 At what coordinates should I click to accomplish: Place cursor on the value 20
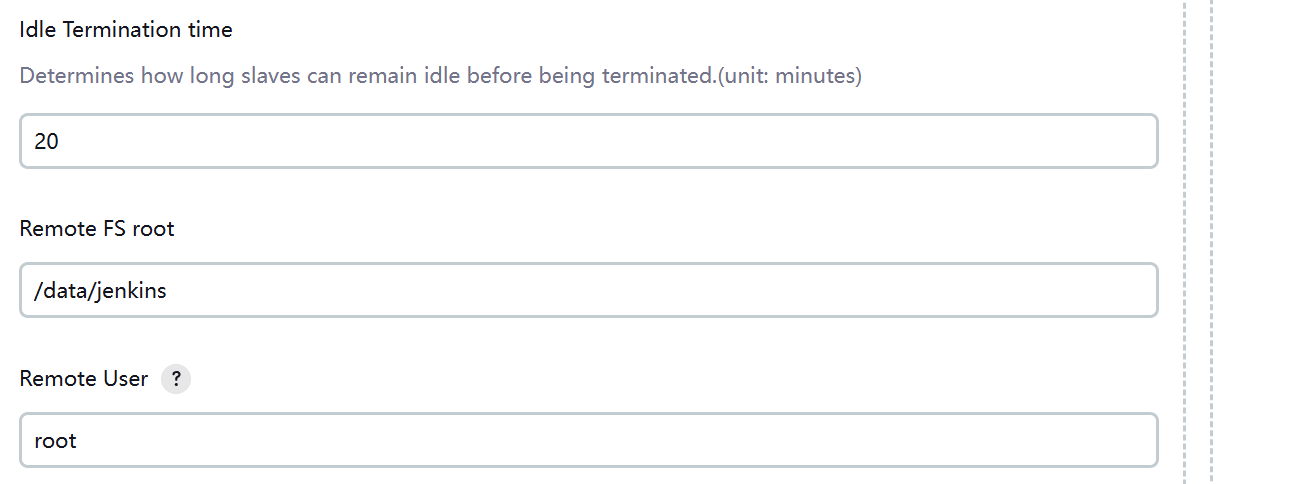46,142
